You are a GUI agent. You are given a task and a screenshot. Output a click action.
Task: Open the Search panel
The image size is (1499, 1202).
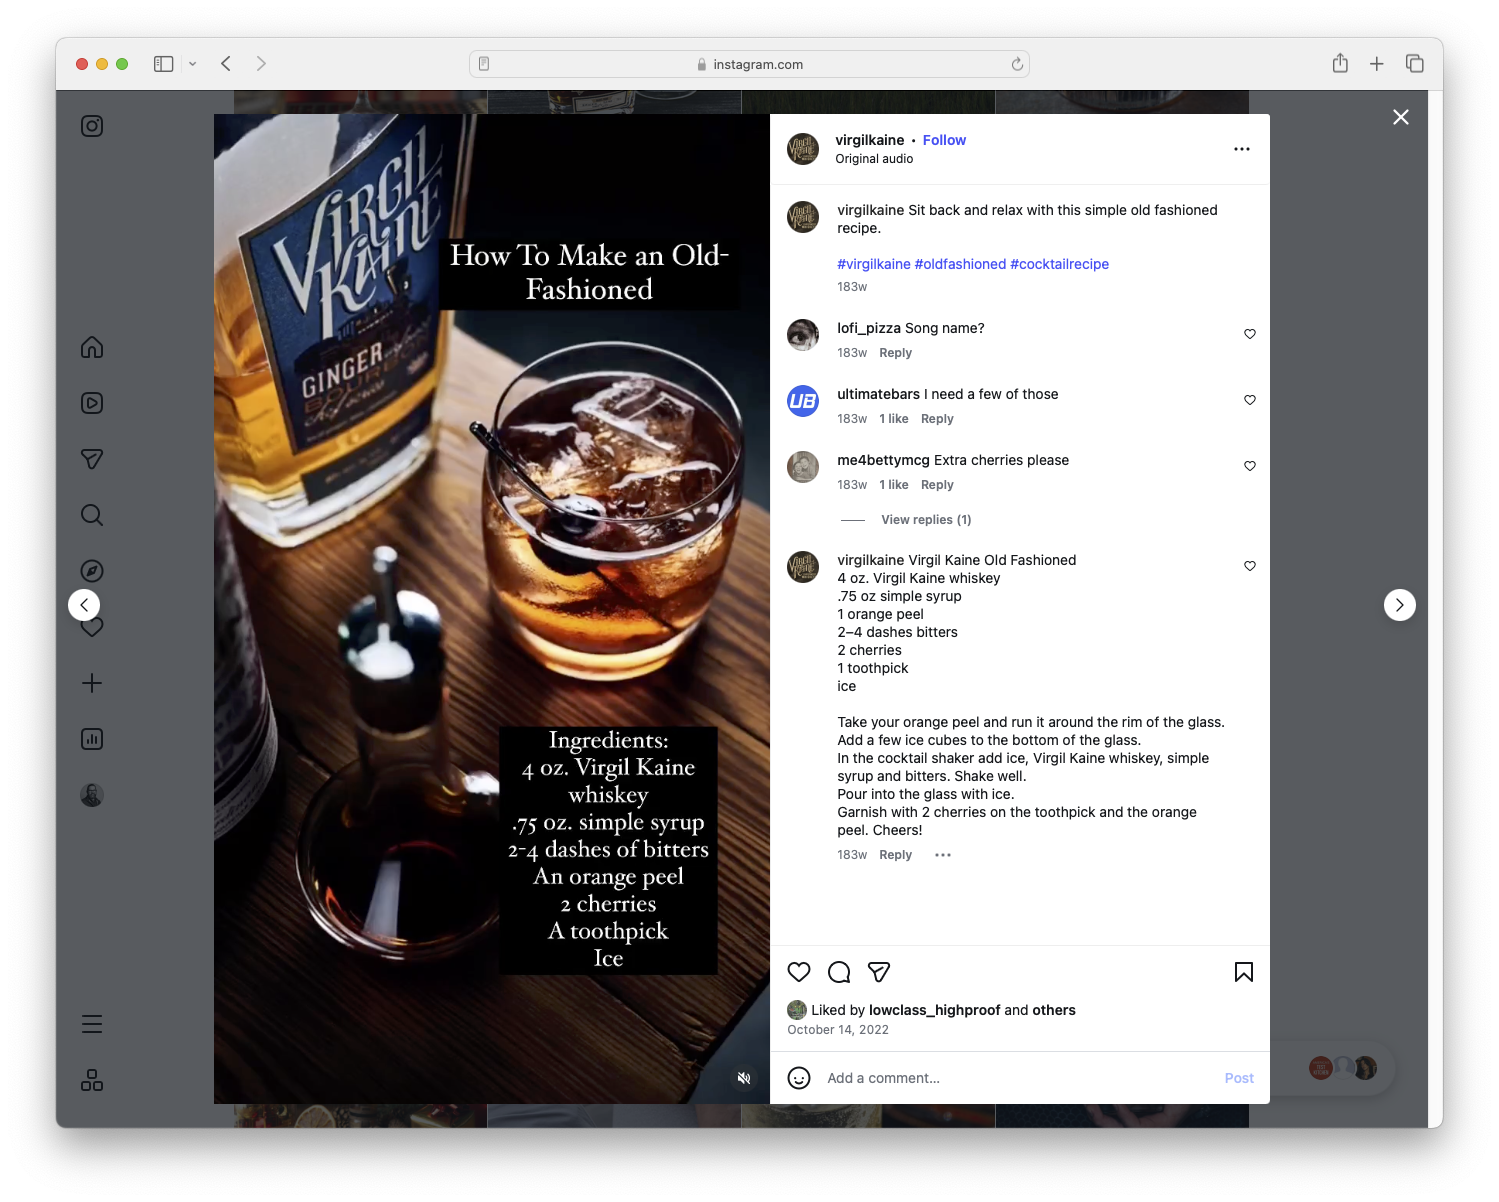91,515
